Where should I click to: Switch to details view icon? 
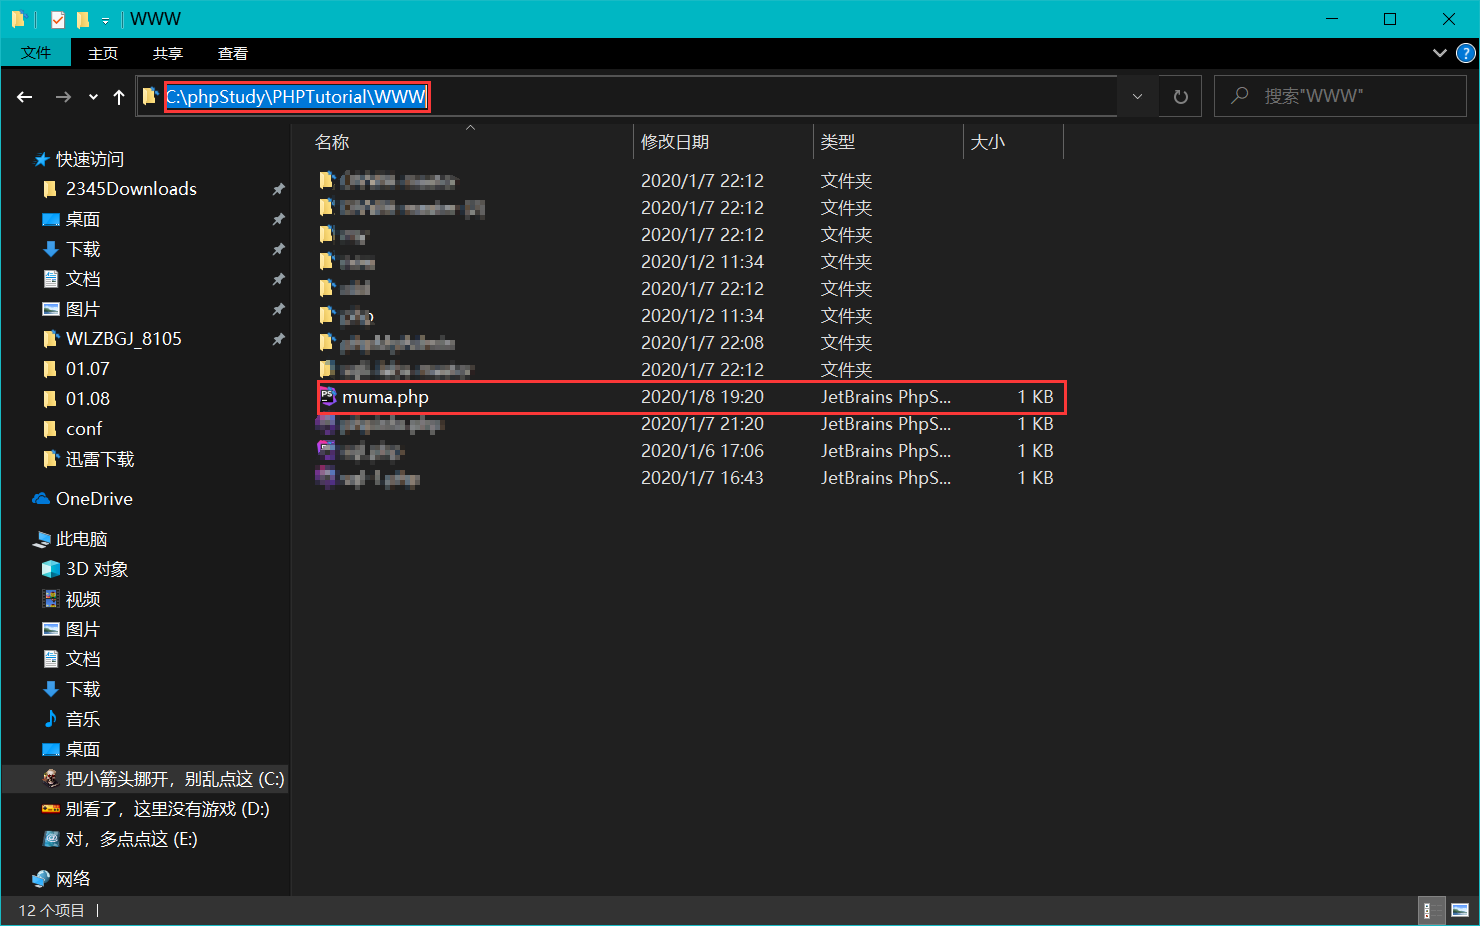click(x=1432, y=911)
